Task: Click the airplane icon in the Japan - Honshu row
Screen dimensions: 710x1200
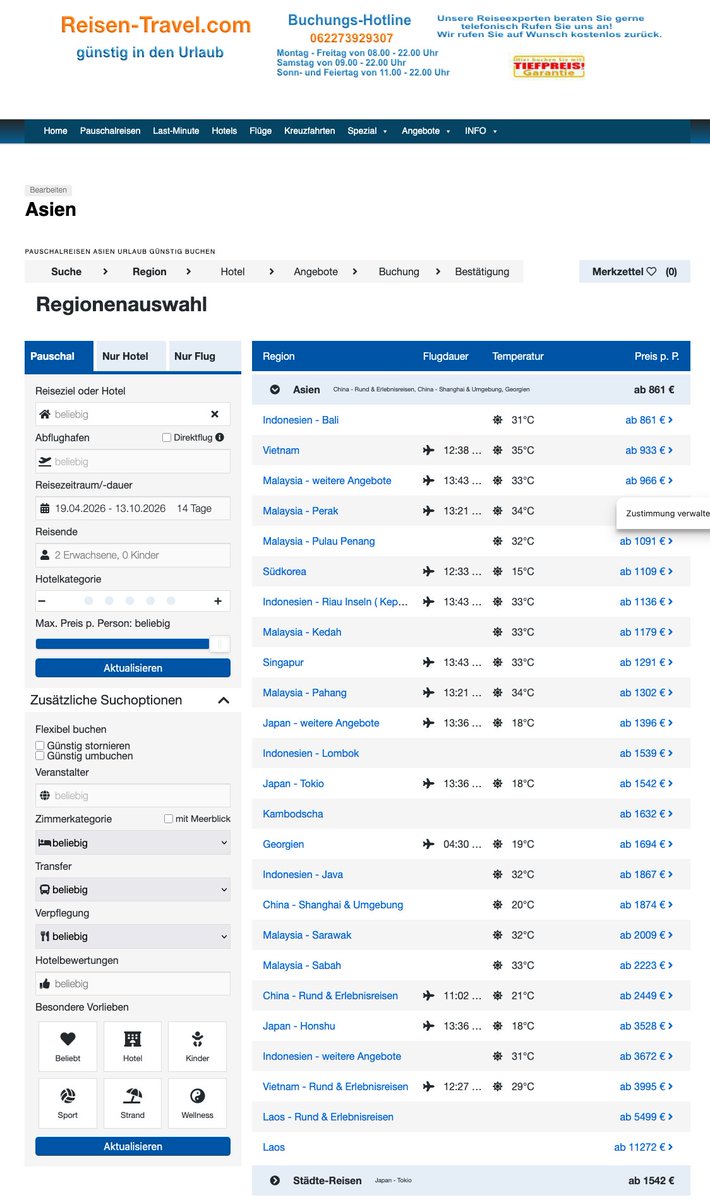Action: pos(429,1026)
